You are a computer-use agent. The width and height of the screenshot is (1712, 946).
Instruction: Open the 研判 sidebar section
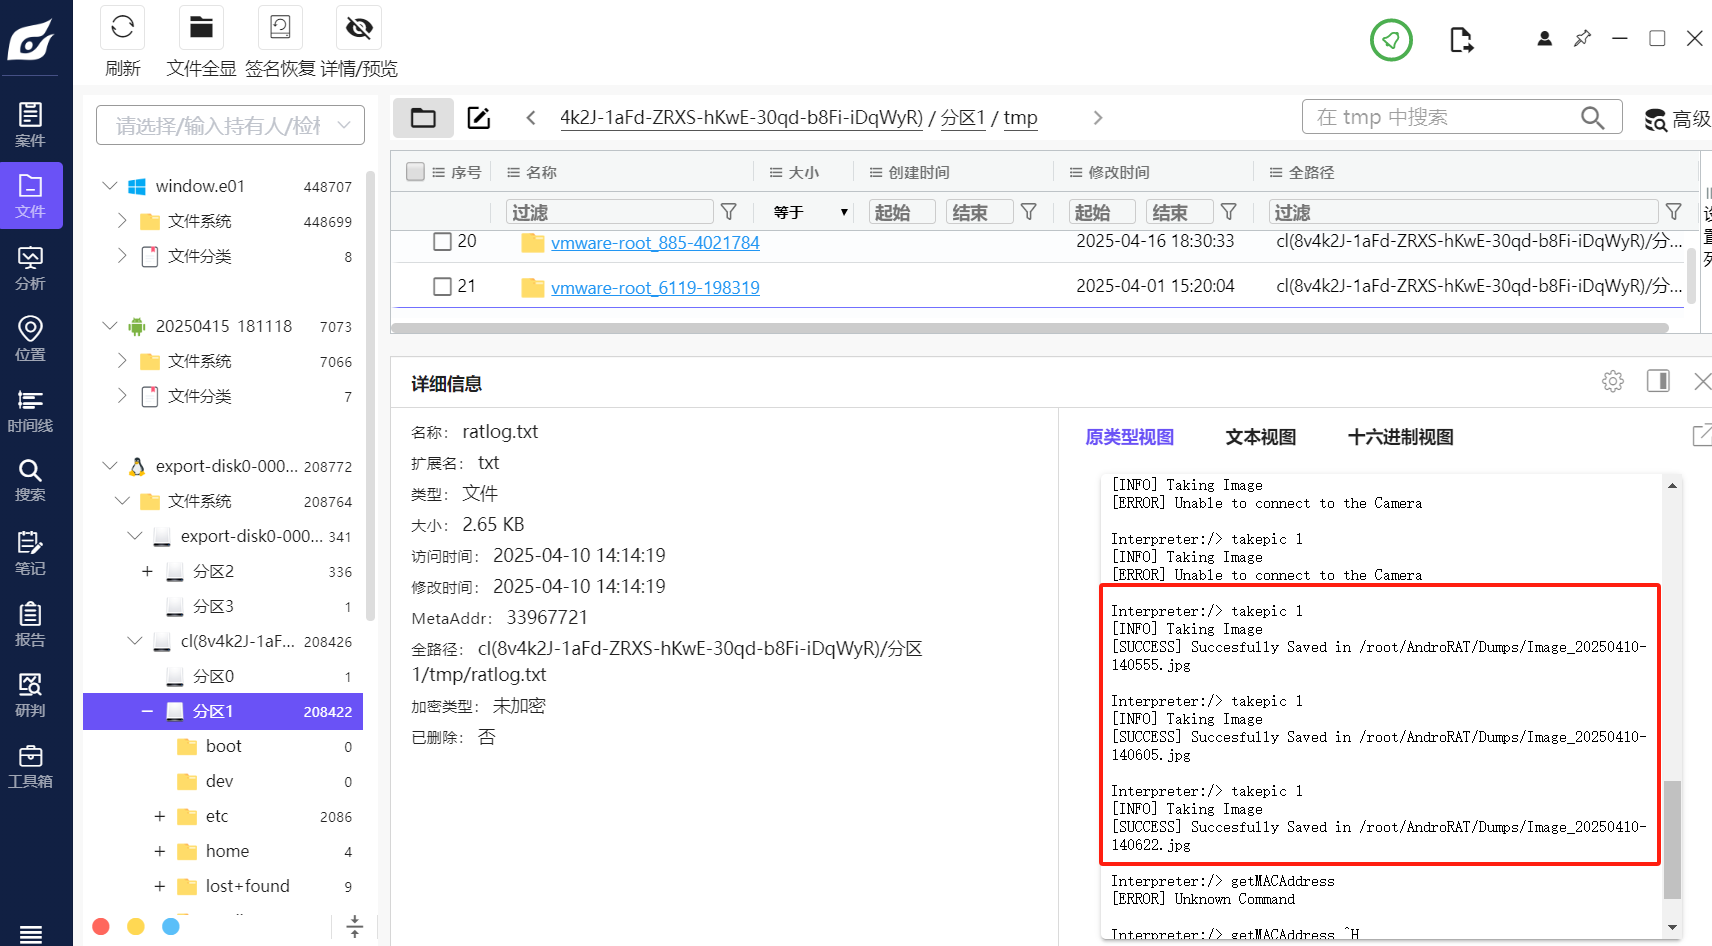click(30, 694)
